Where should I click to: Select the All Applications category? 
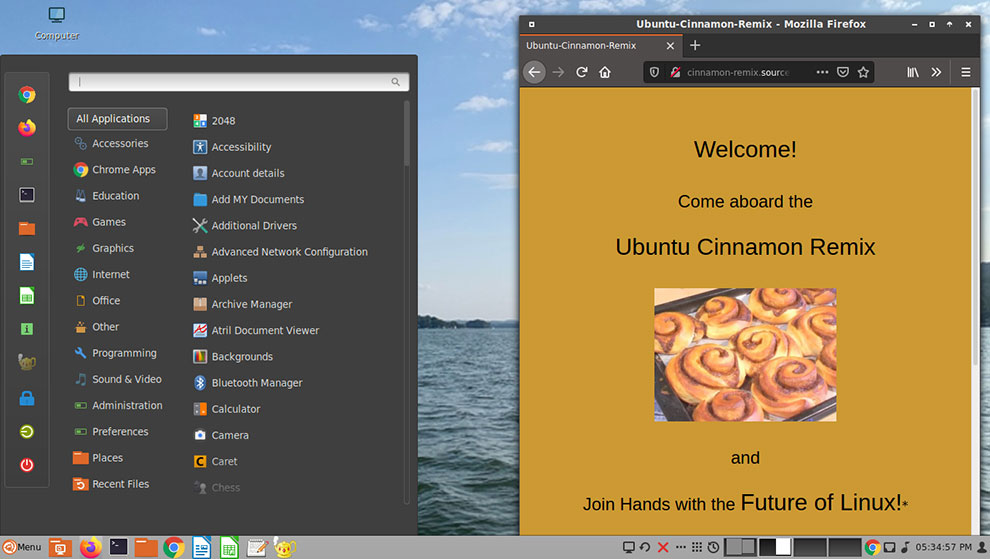pyautogui.click(x=117, y=119)
